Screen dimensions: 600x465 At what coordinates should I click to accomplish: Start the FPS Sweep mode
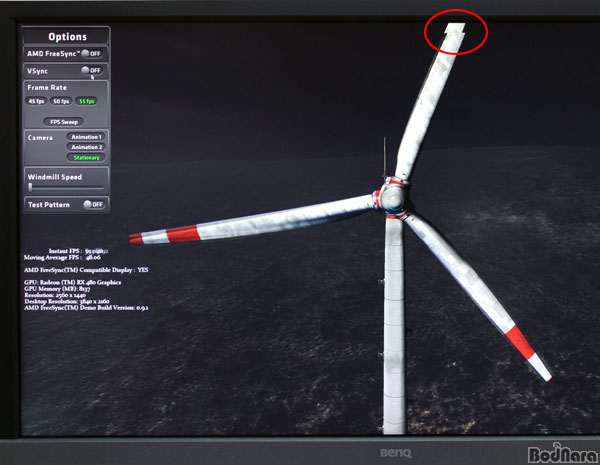click(64, 122)
